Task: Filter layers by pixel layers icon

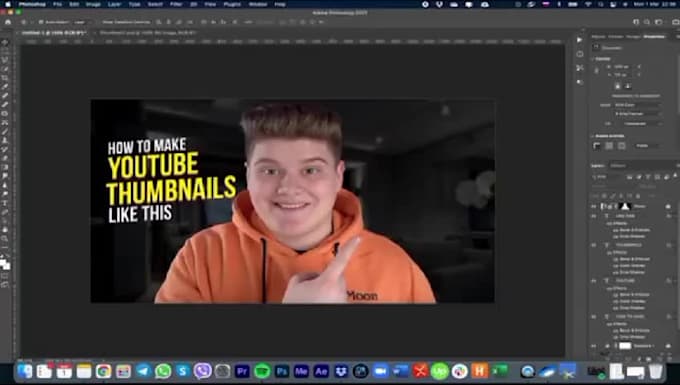Action: pyautogui.click(x=629, y=177)
